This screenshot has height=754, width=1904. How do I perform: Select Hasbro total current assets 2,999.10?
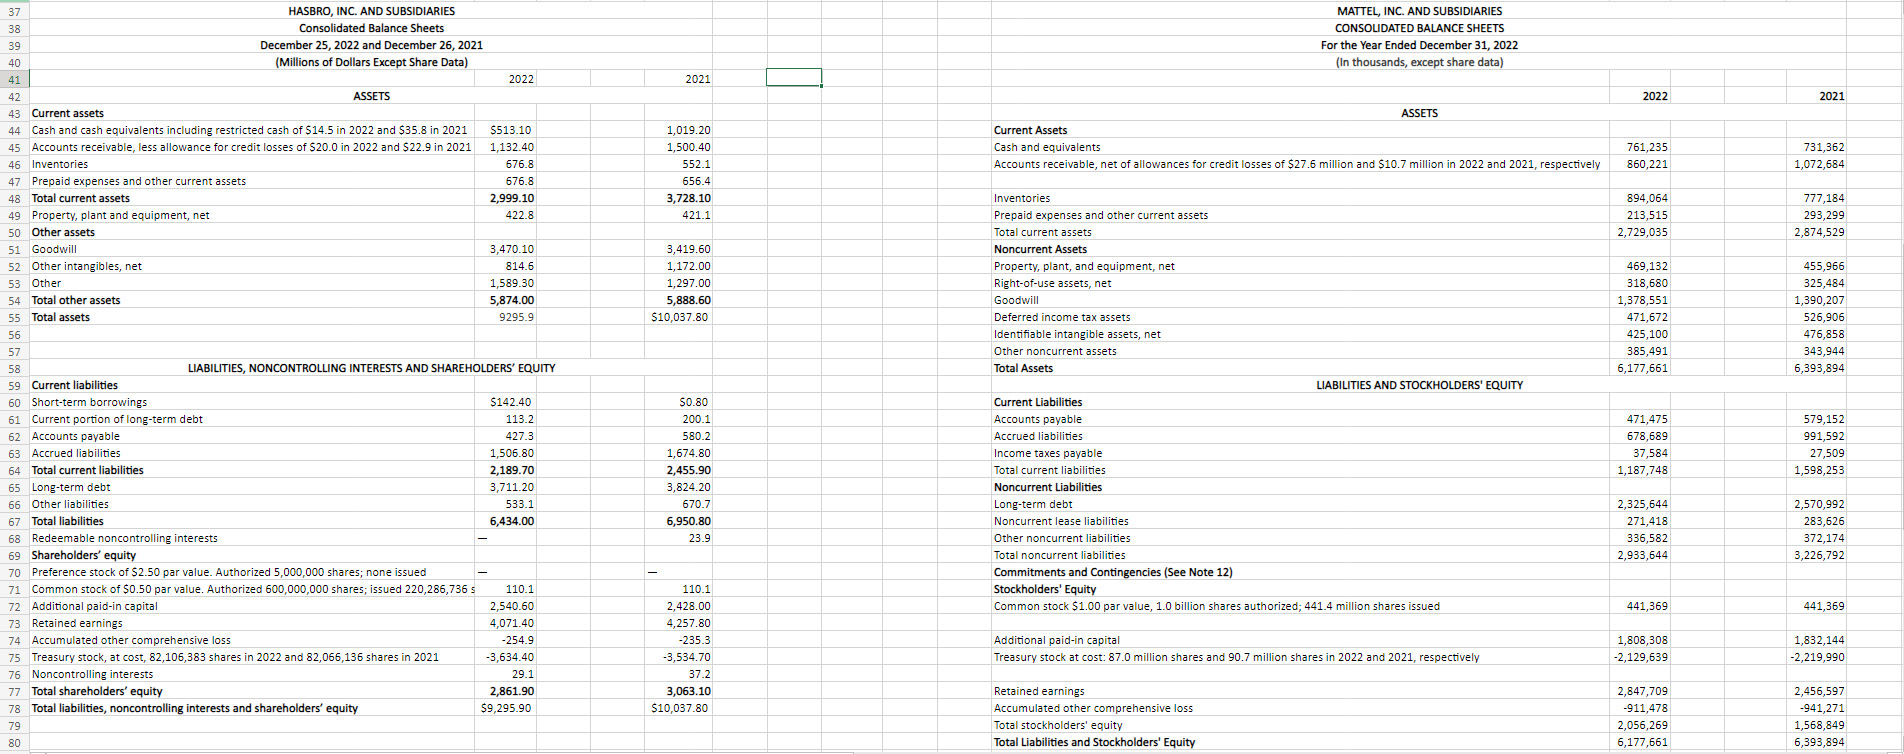[x=512, y=198]
